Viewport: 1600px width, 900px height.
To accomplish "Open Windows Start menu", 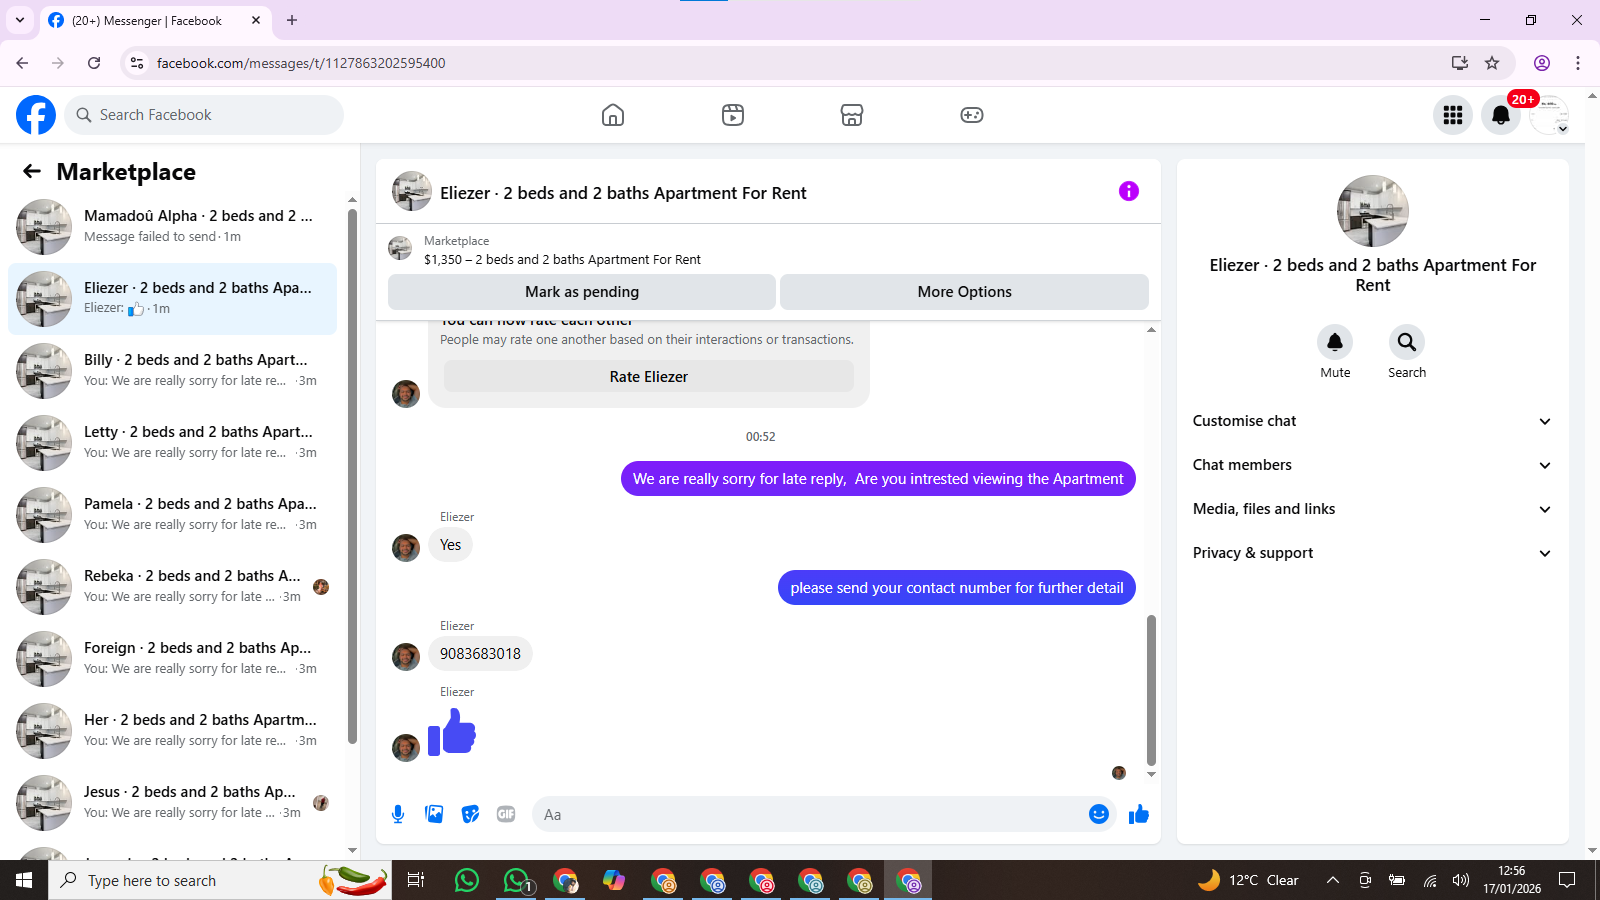I will pyautogui.click(x=24, y=880).
